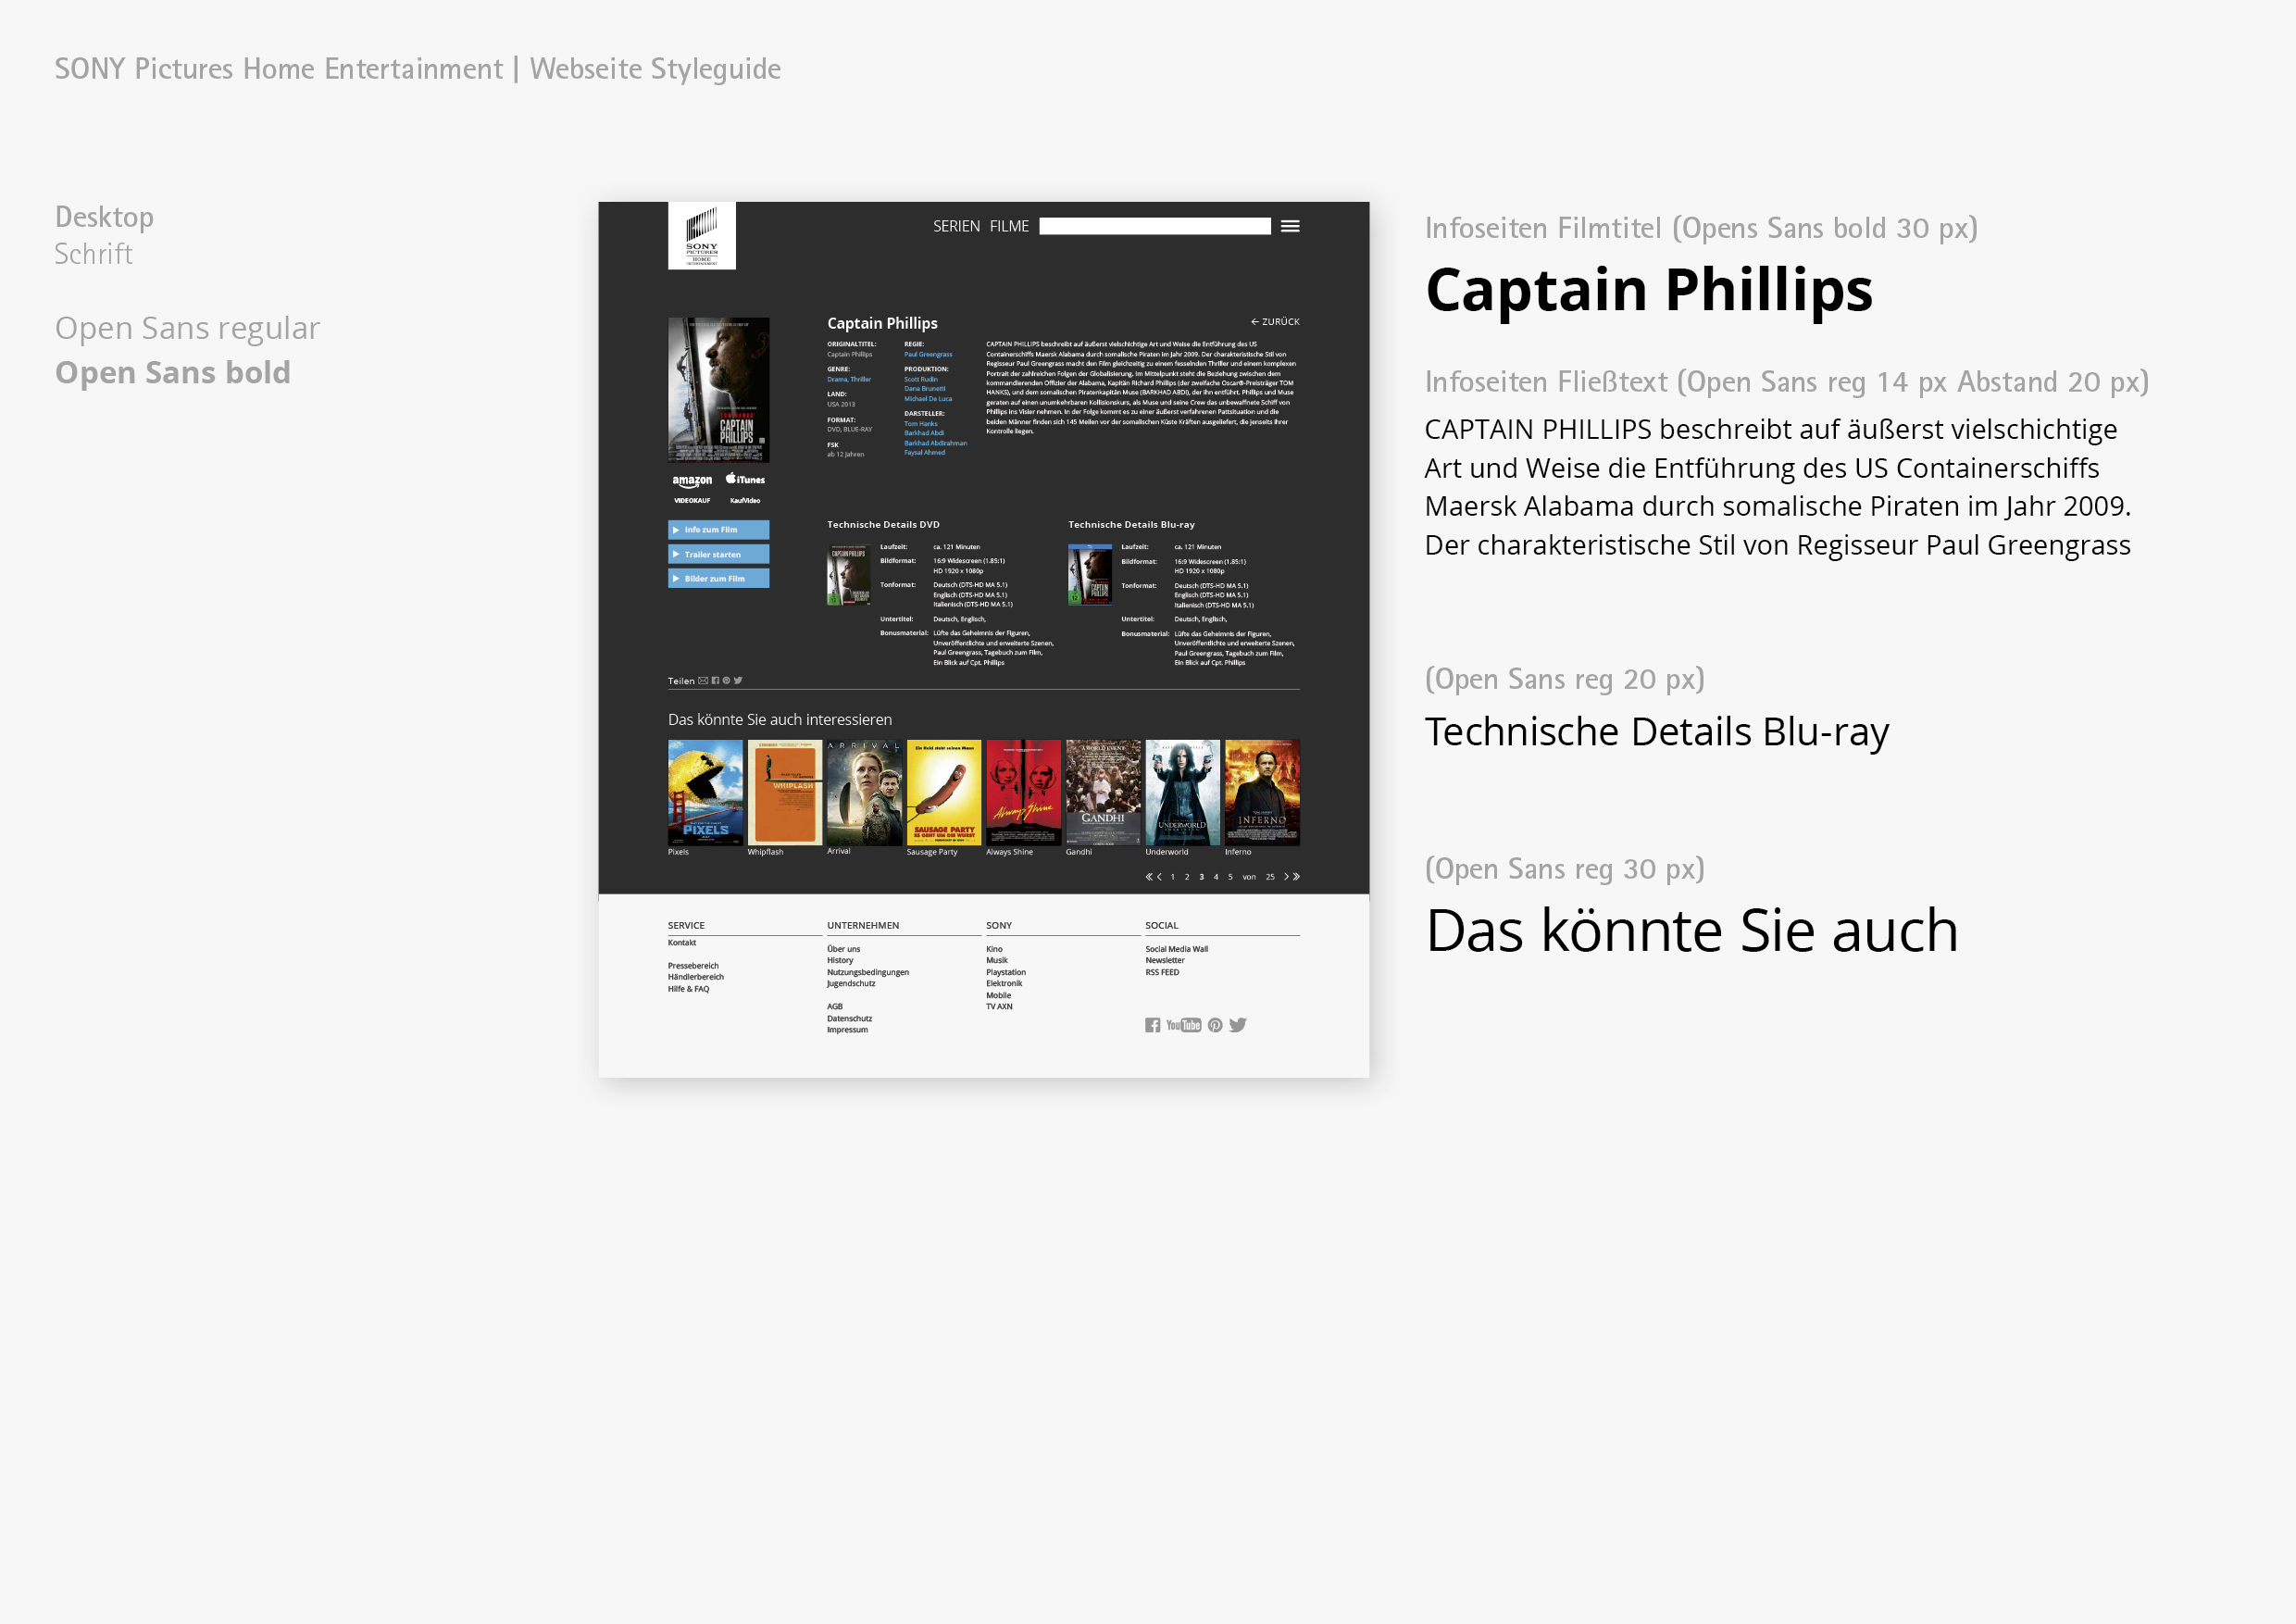Click the Bilder zum Film button
The height and width of the screenshot is (1624, 2296).
(719, 578)
